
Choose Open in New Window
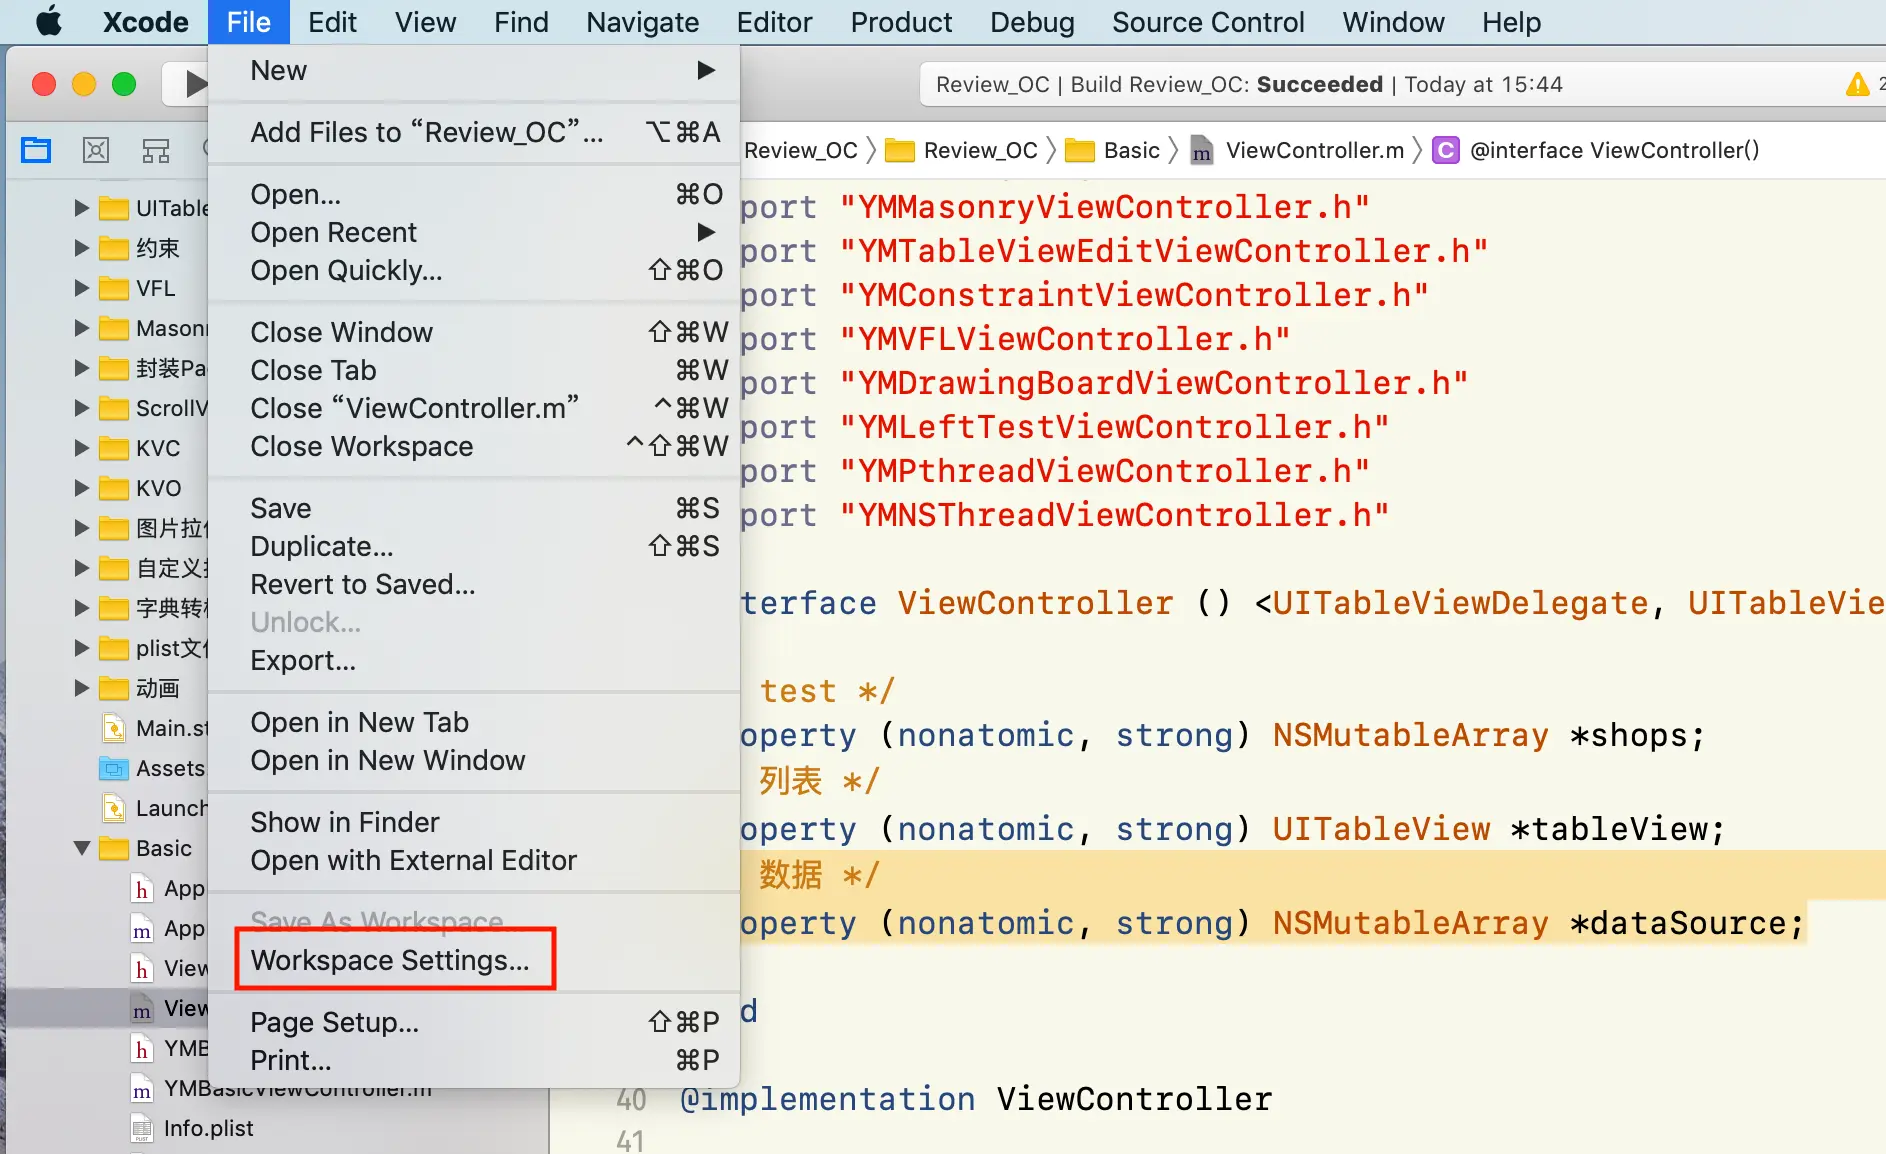coord(474,760)
